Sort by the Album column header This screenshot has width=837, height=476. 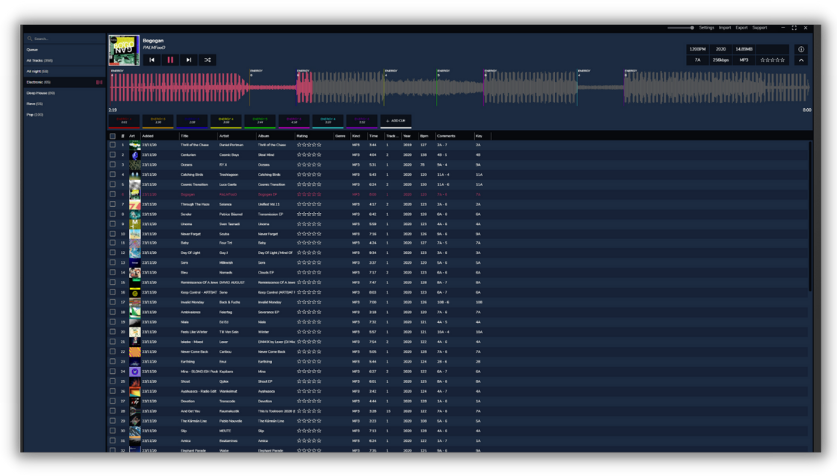point(264,136)
